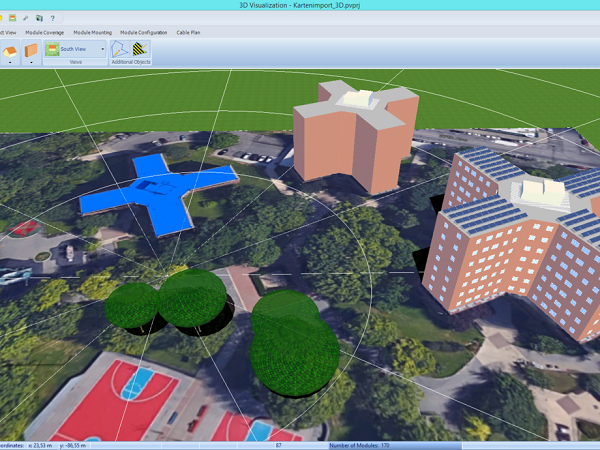Viewport: 600px width, 450px height.
Task: Select the brick wall texture icon
Action: point(31,49)
